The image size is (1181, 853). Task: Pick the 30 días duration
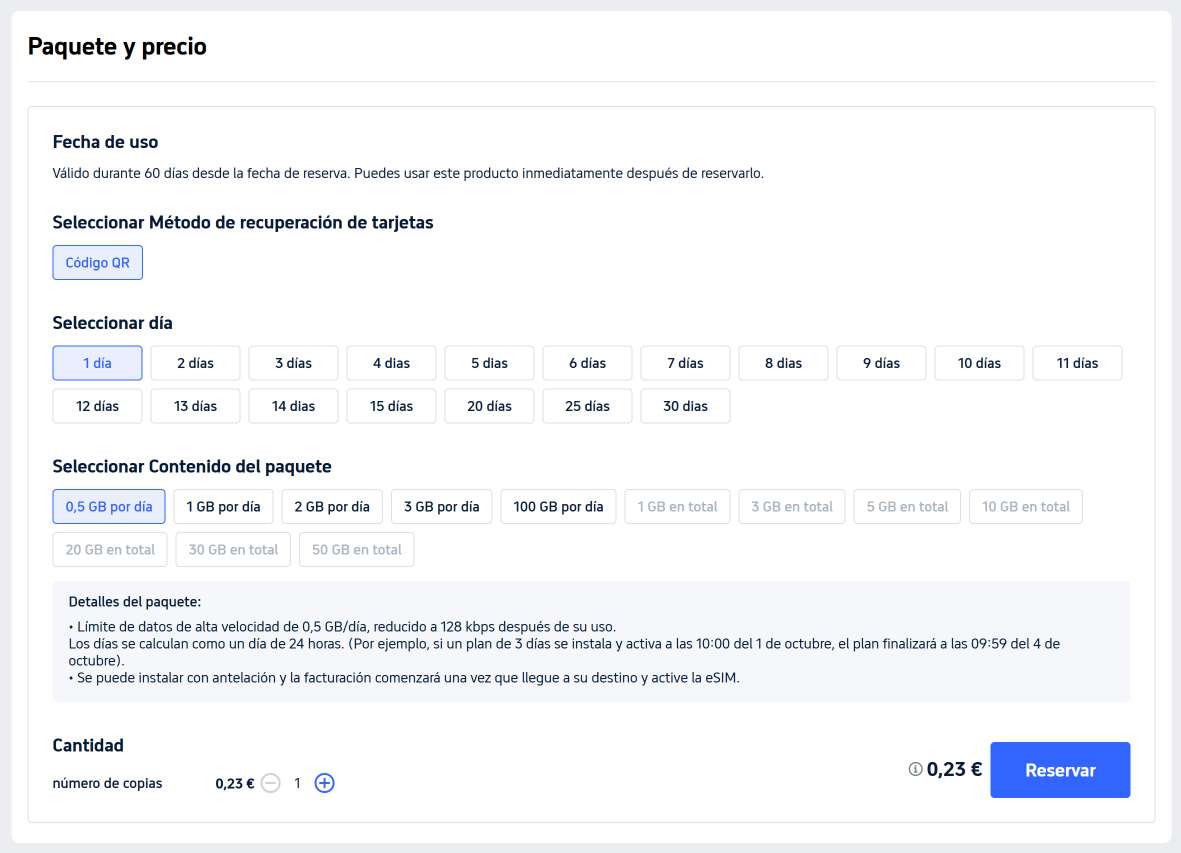(685, 406)
